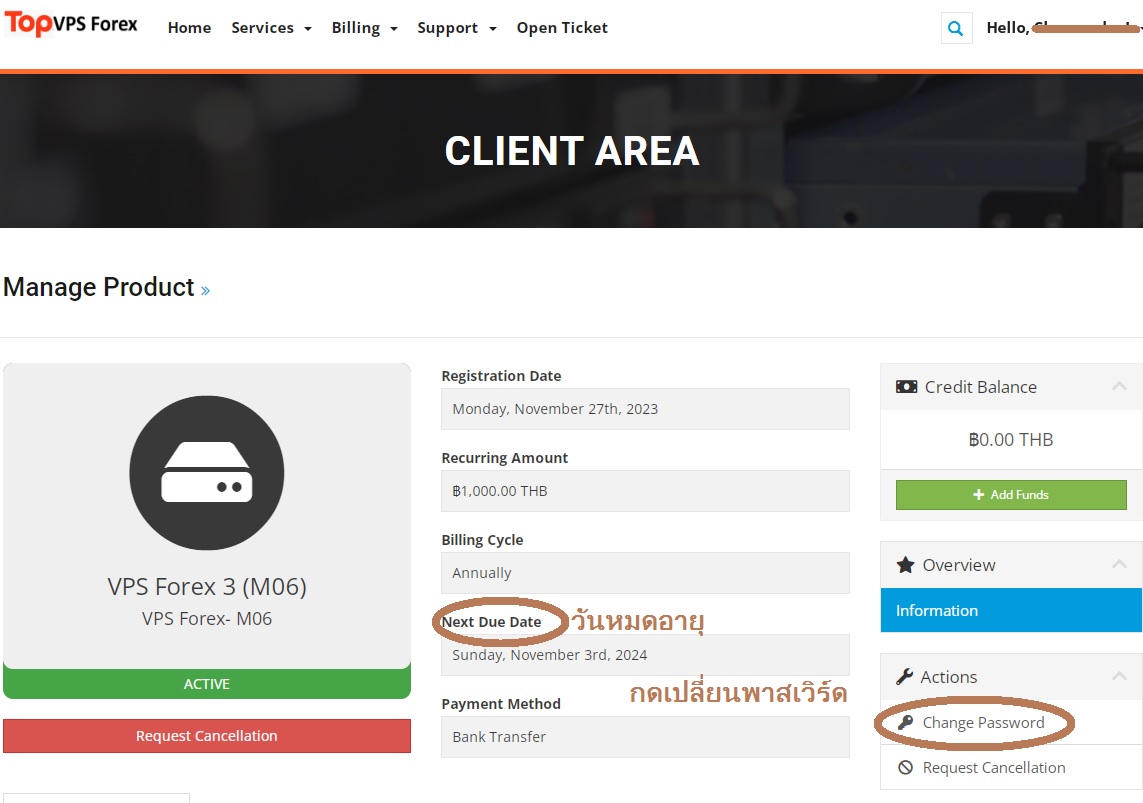Screen dimensions: 1143x803
Task: Open the Billing dropdown menu
Action: click(364, 28)
